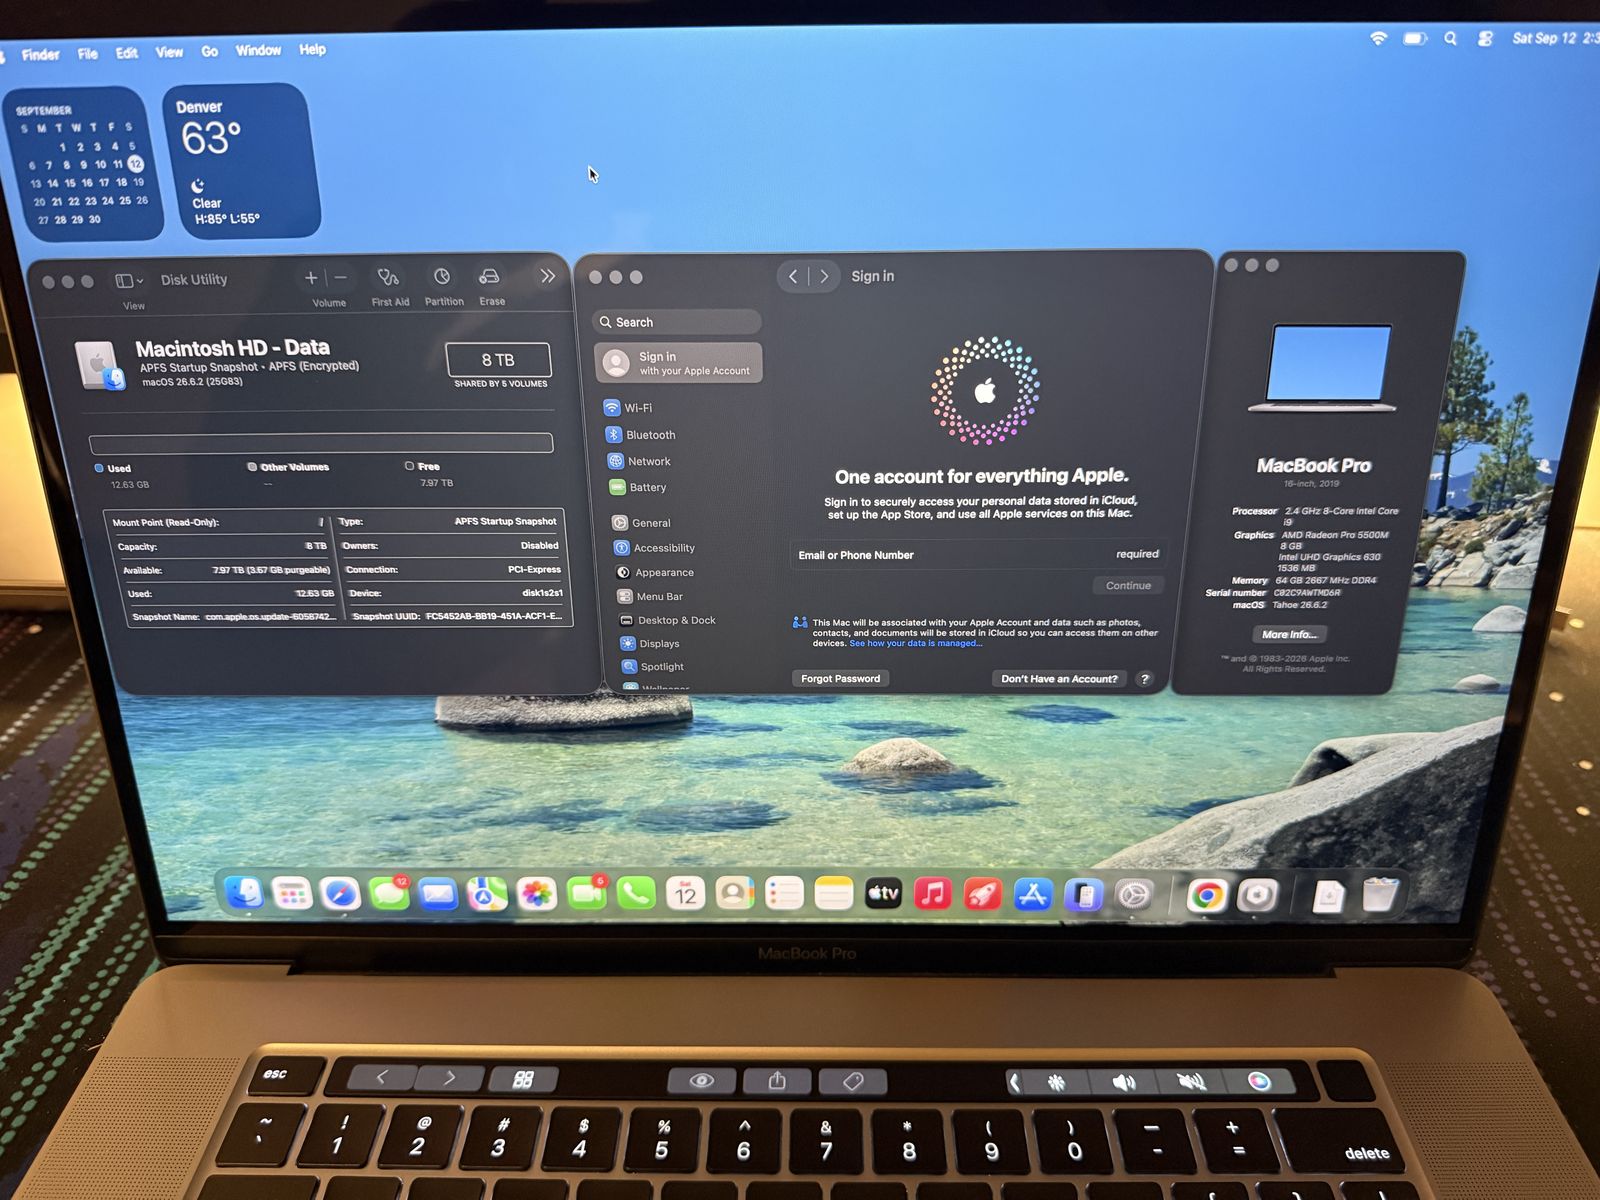1600x1200 pixels.
Task: Open the Partition tool in Disk Utility
Action: tap(442, 276)
